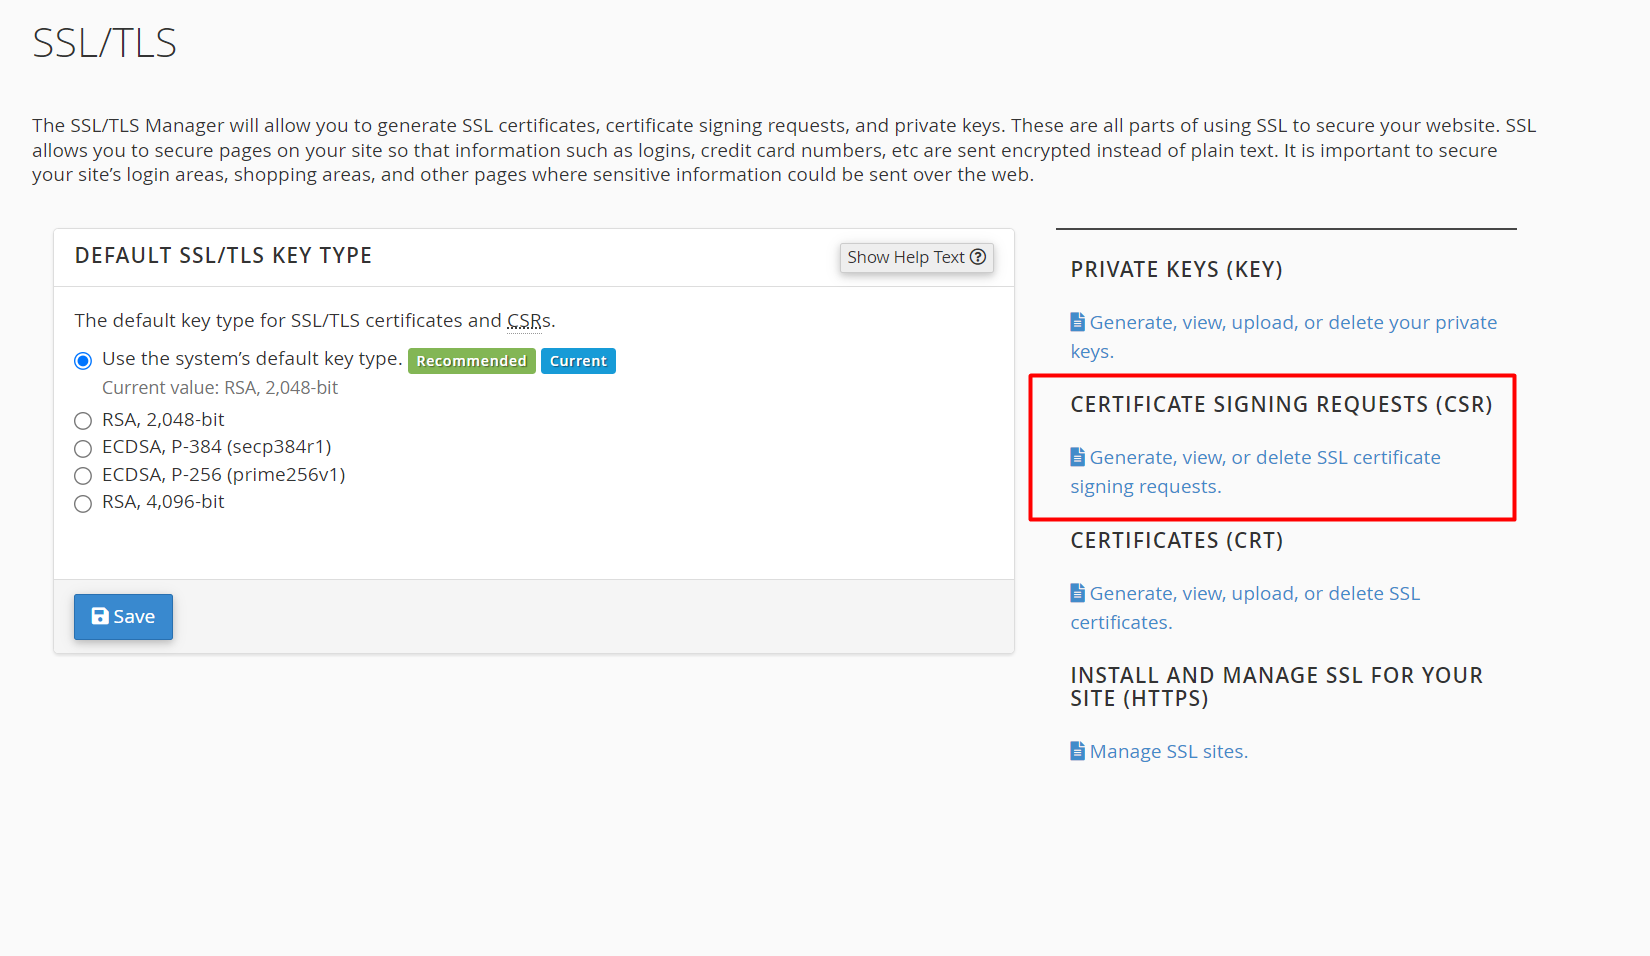
Task: Click the document icon next to Manage SSL sites
Action: (x=1077, y=751)
